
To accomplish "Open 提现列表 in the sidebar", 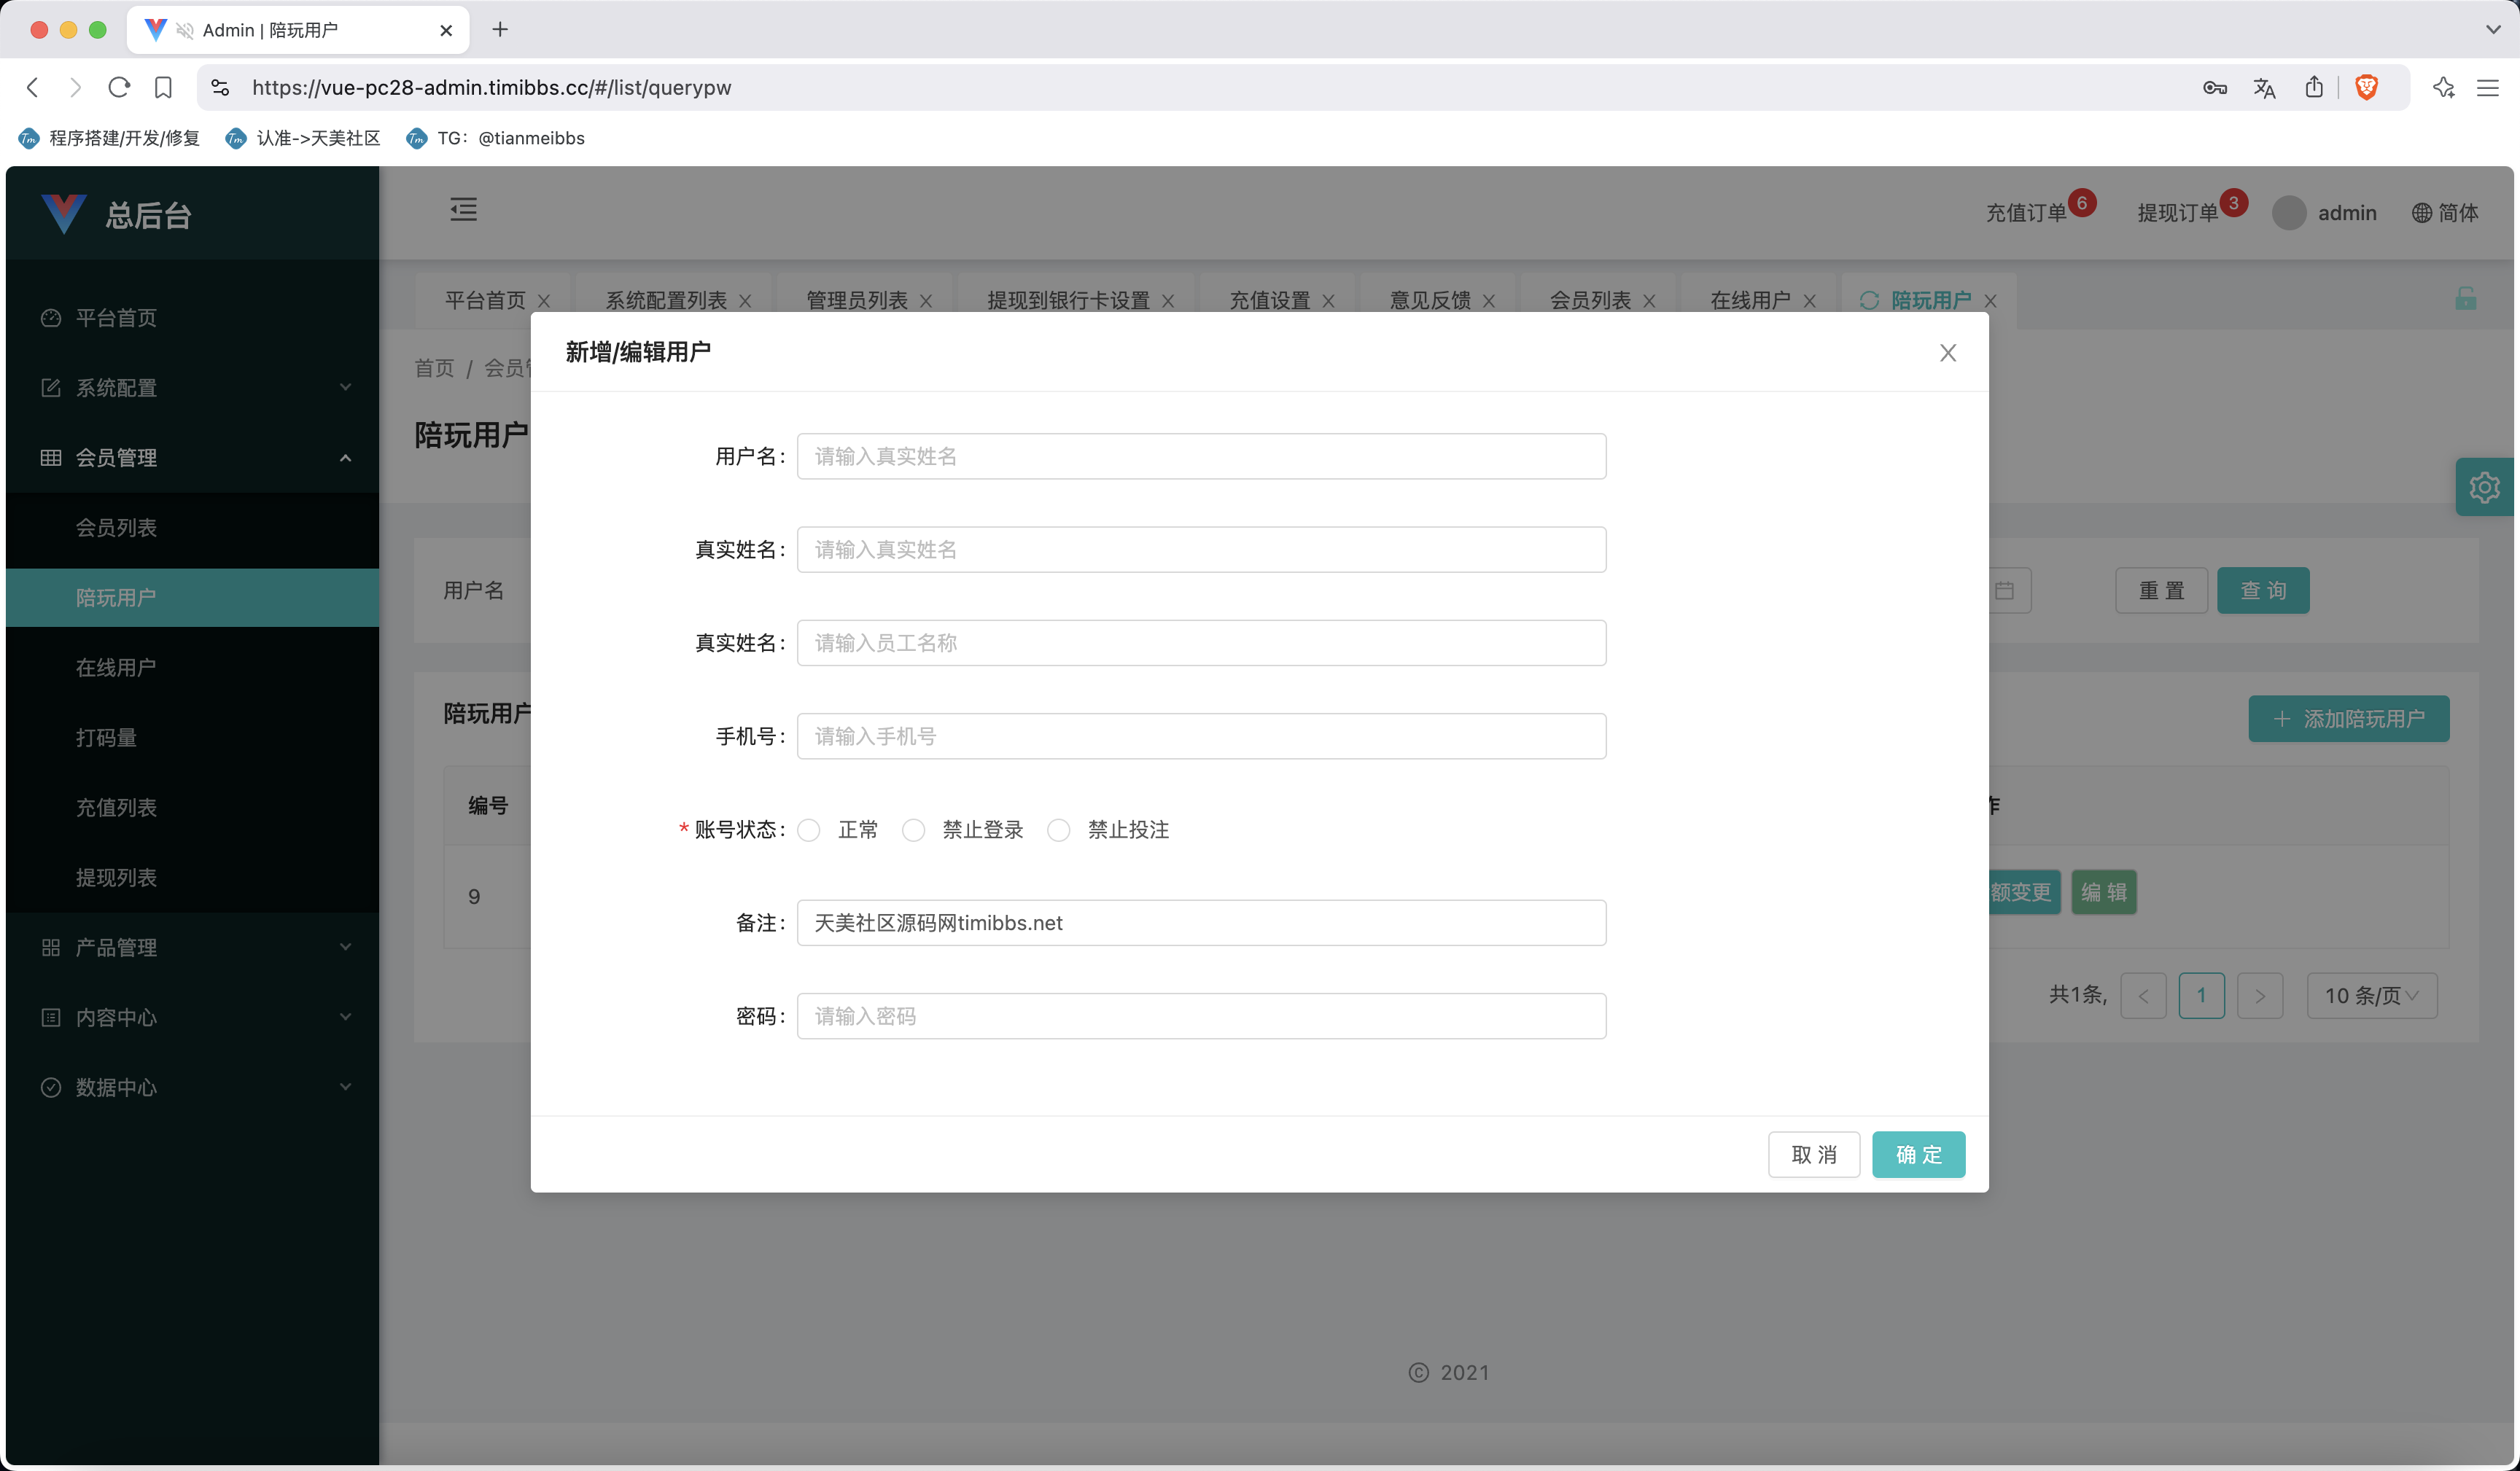I will pyautogui.click(x=192, y=877).
